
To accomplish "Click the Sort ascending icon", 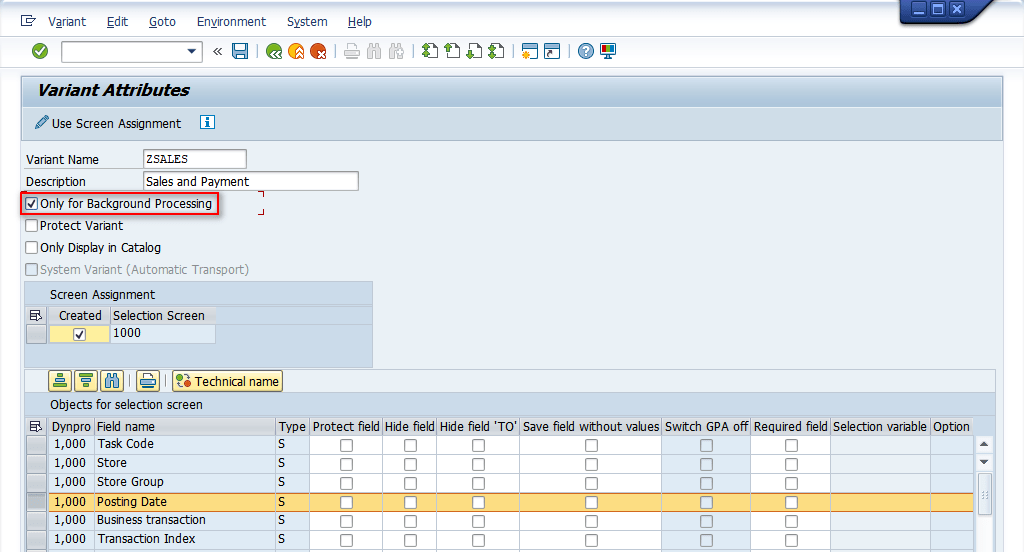I will click(60, 381).
